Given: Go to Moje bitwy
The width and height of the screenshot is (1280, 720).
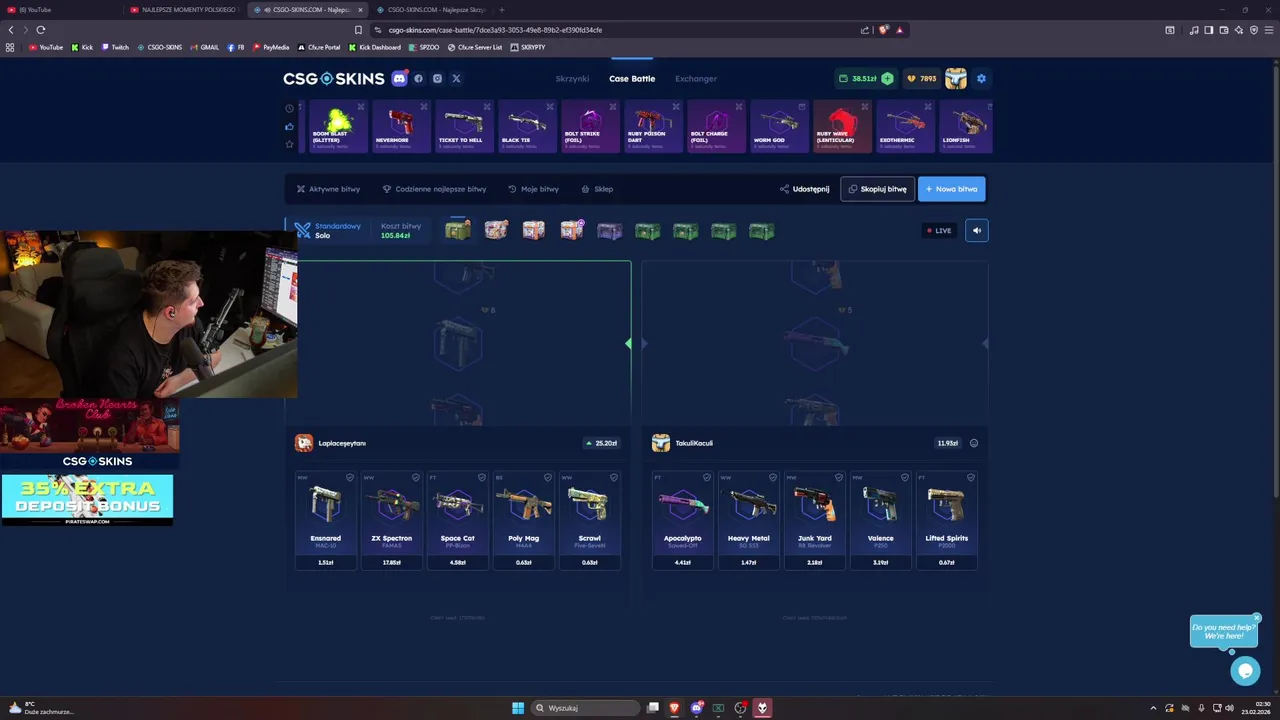Looking at the screenshot, I should [533, 189].
